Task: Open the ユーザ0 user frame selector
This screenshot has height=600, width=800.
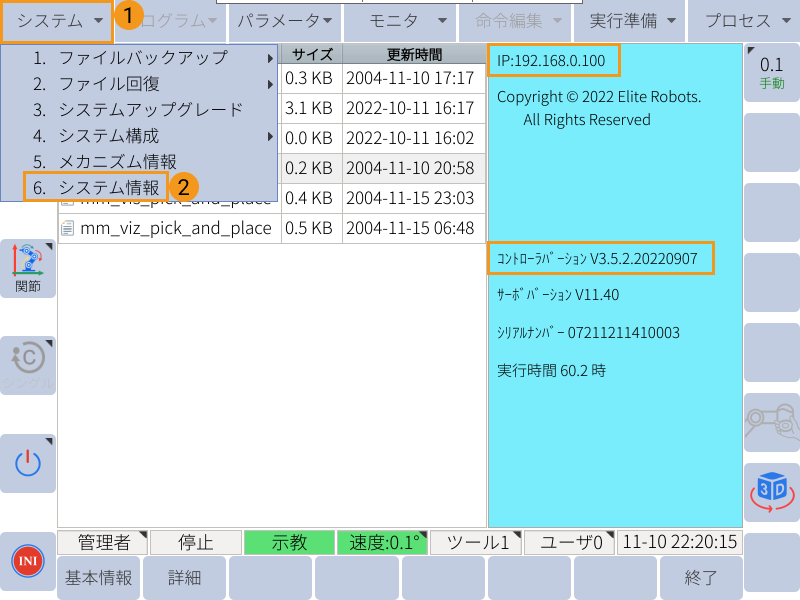Action: 570,542
